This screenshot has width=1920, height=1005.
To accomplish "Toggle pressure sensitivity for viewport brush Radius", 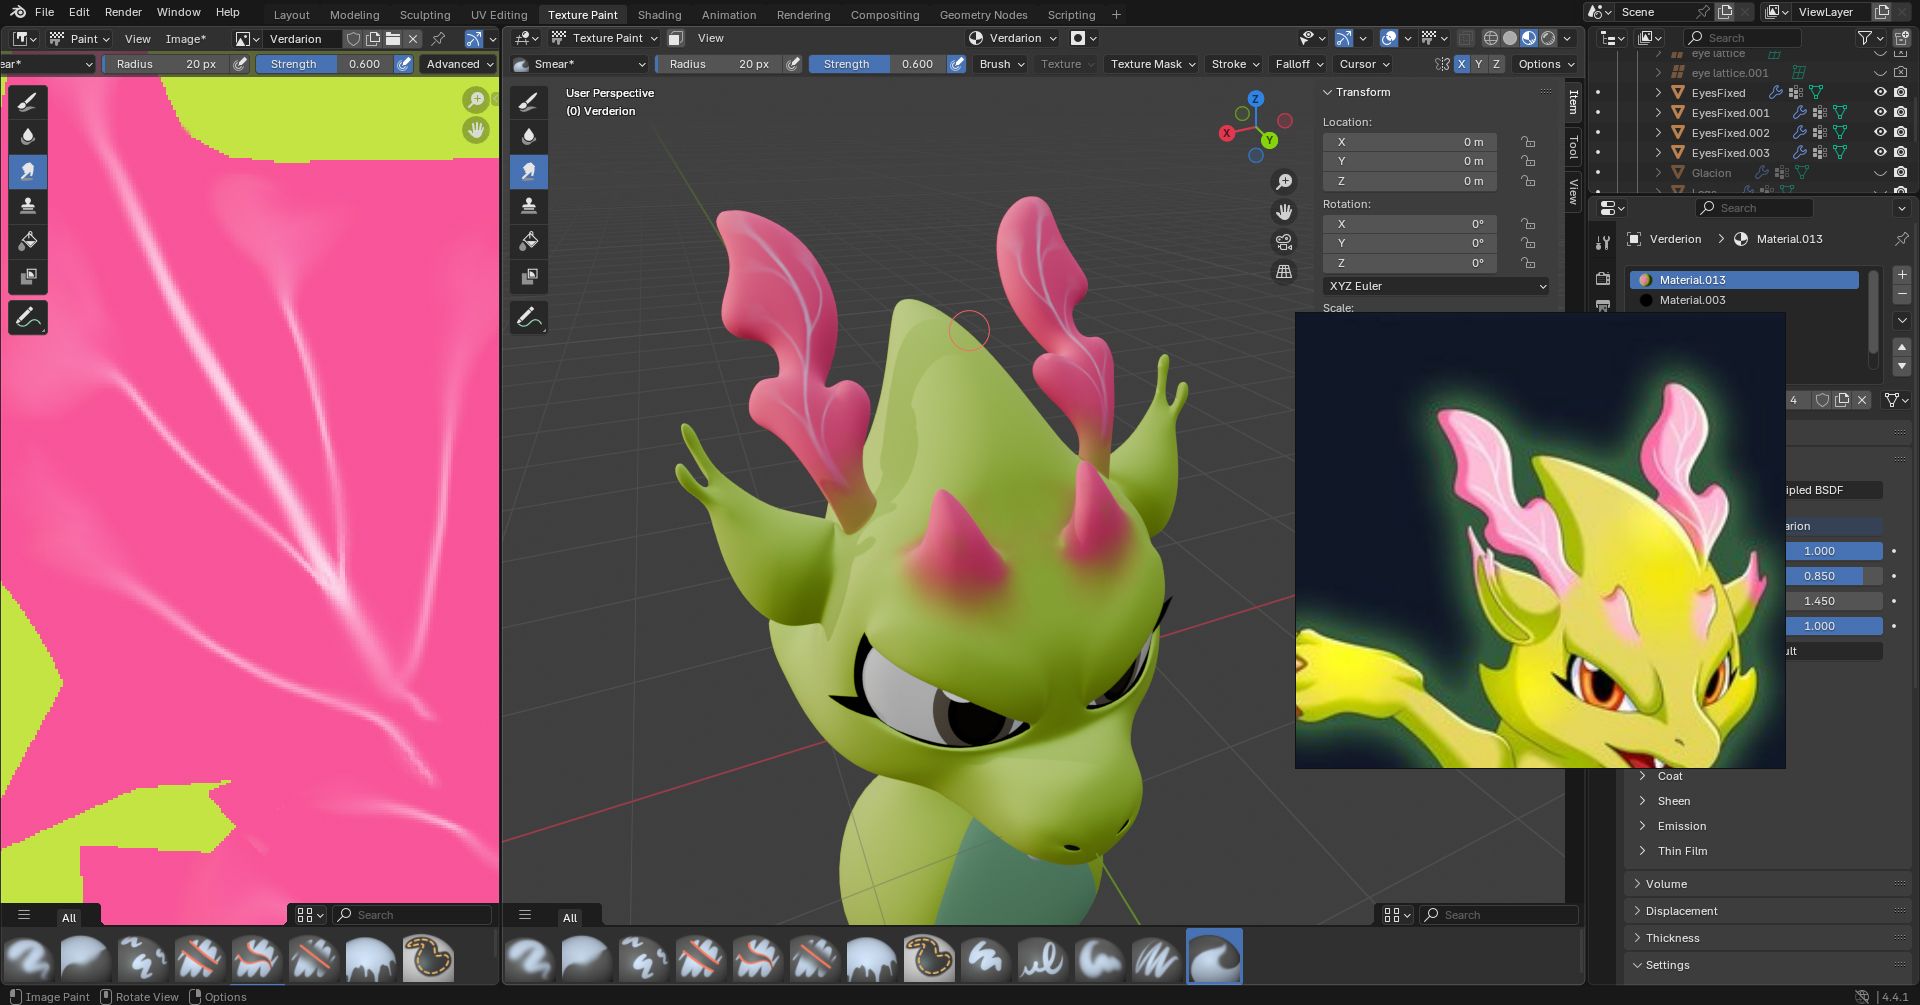I will (793, 64).
